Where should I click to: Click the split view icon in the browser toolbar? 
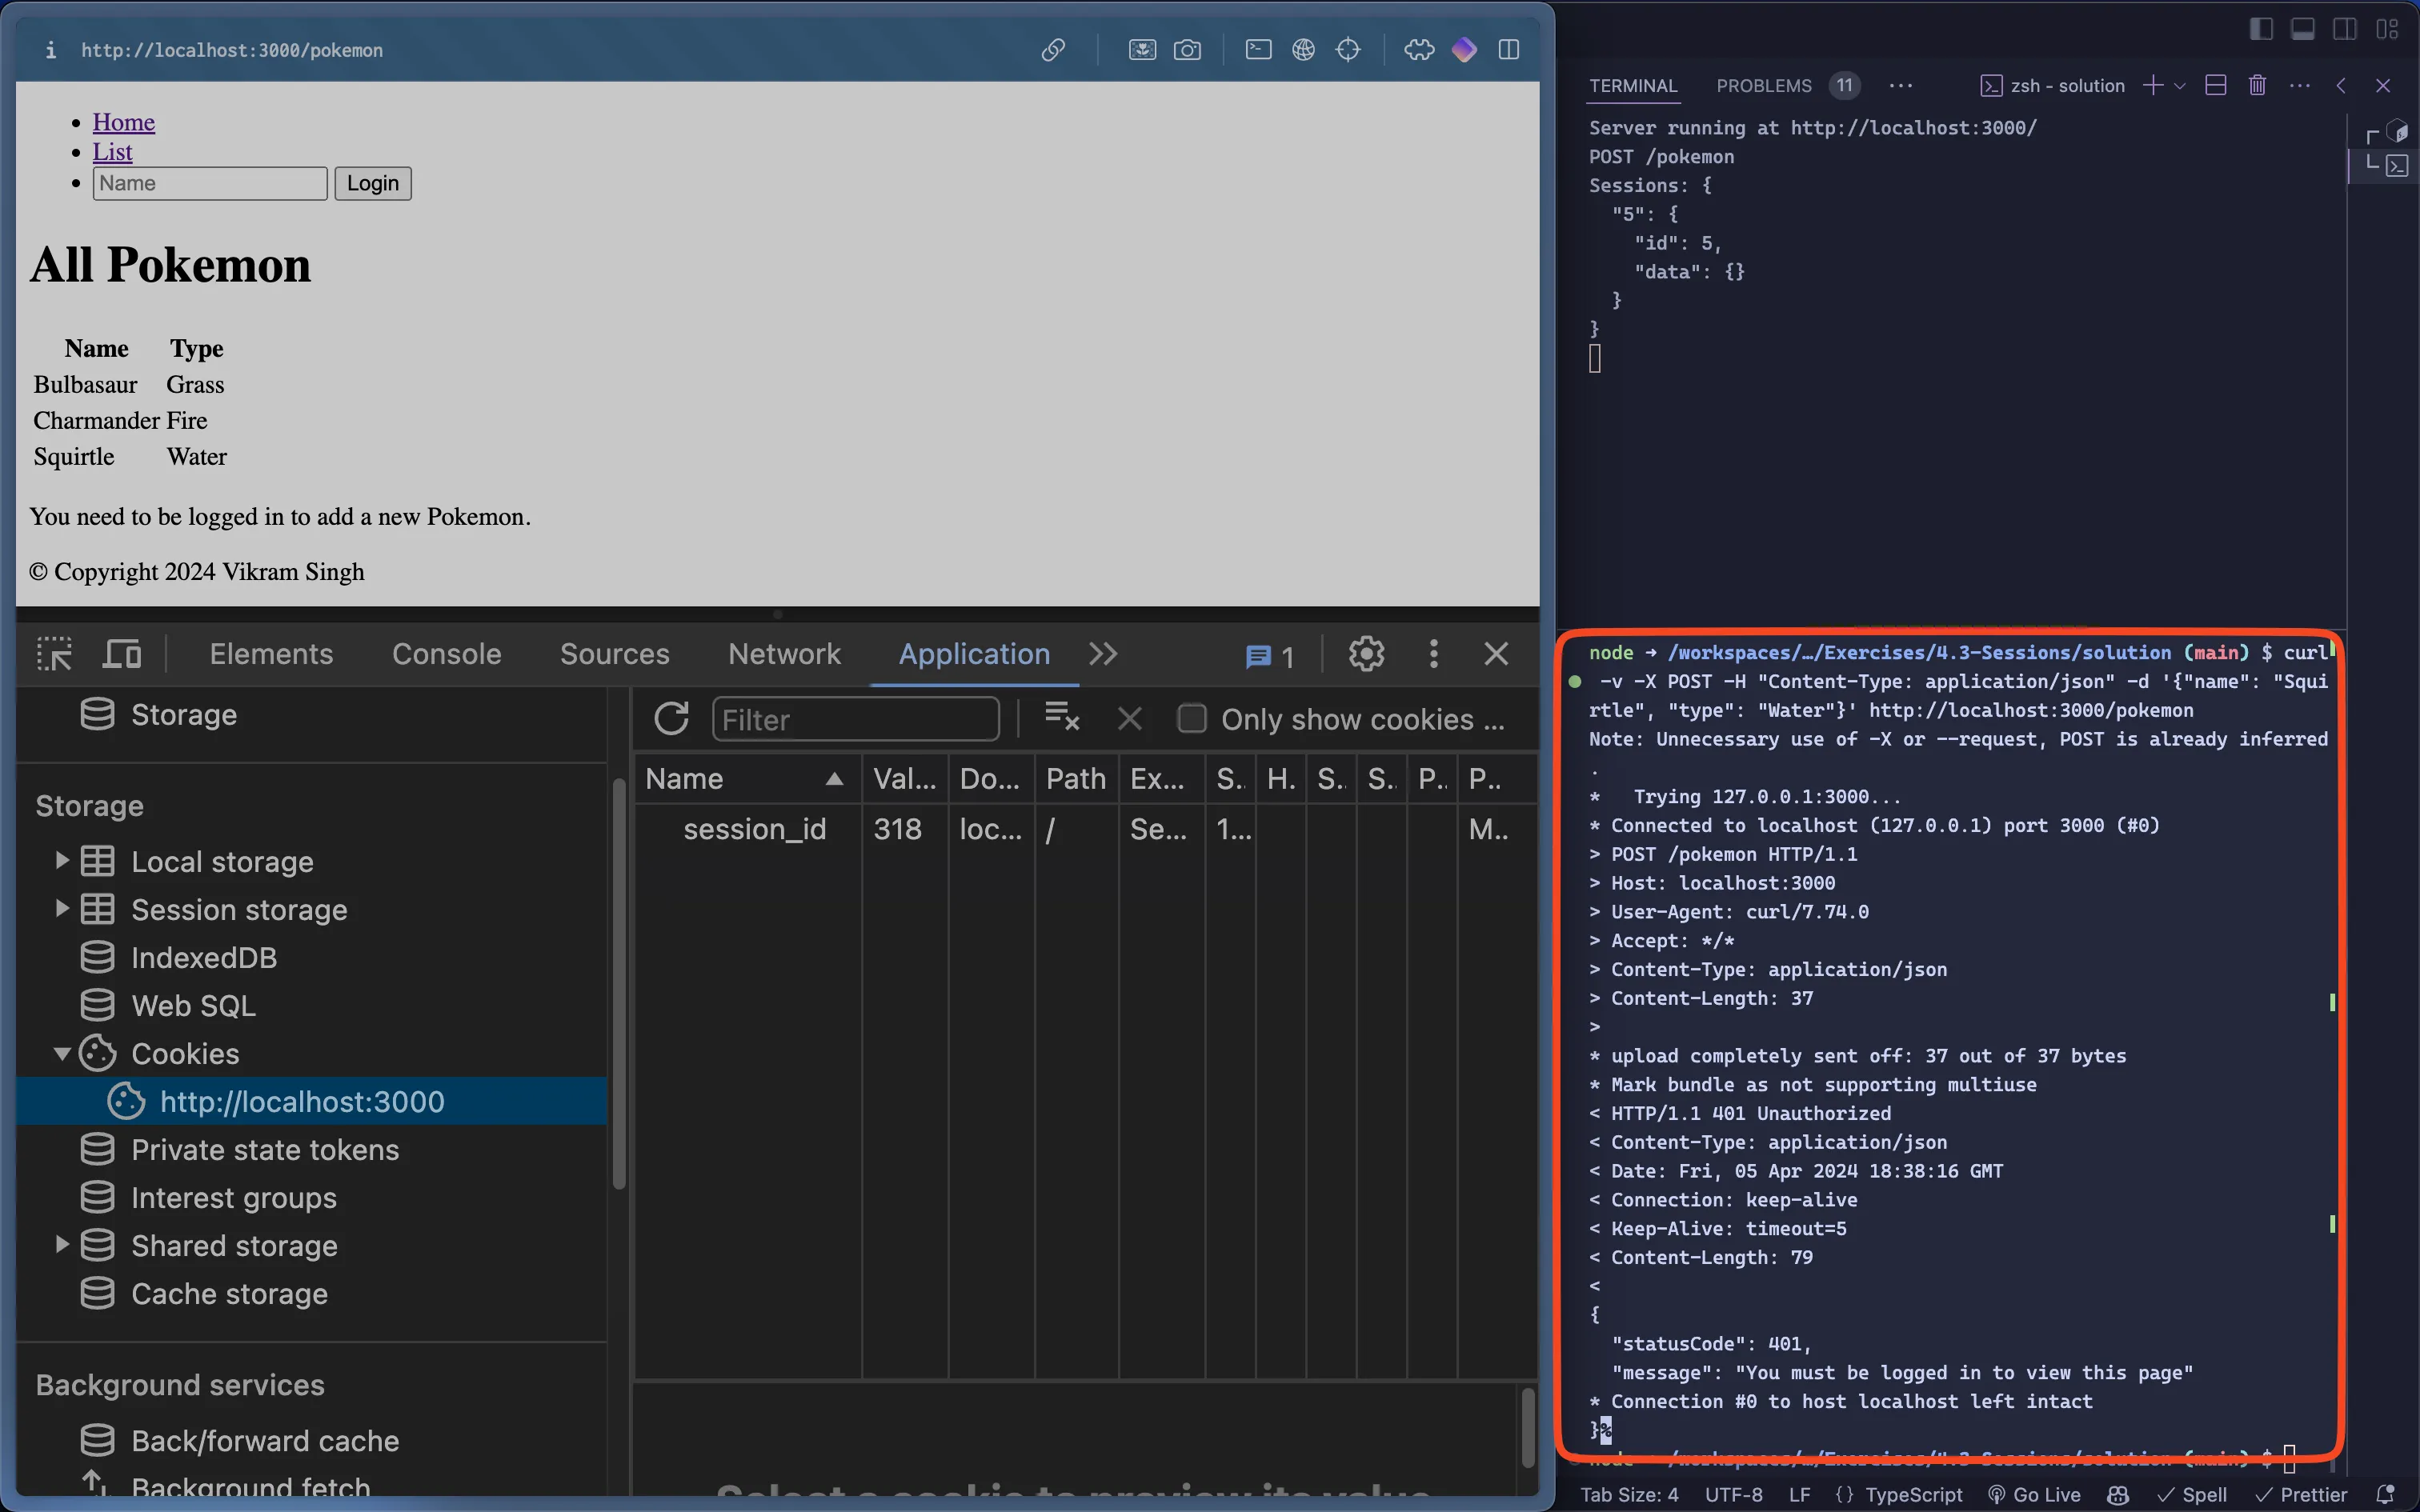(1509, 50)
